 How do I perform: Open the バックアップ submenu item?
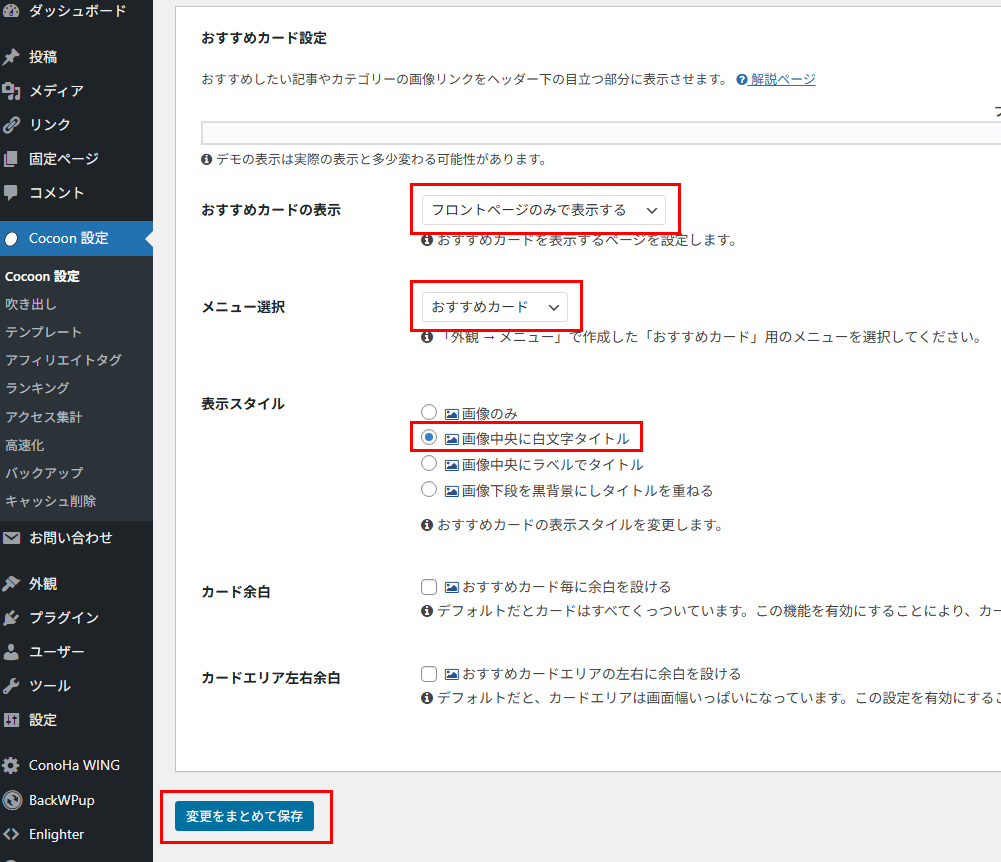pyautogui.click(x=44, y=473)
